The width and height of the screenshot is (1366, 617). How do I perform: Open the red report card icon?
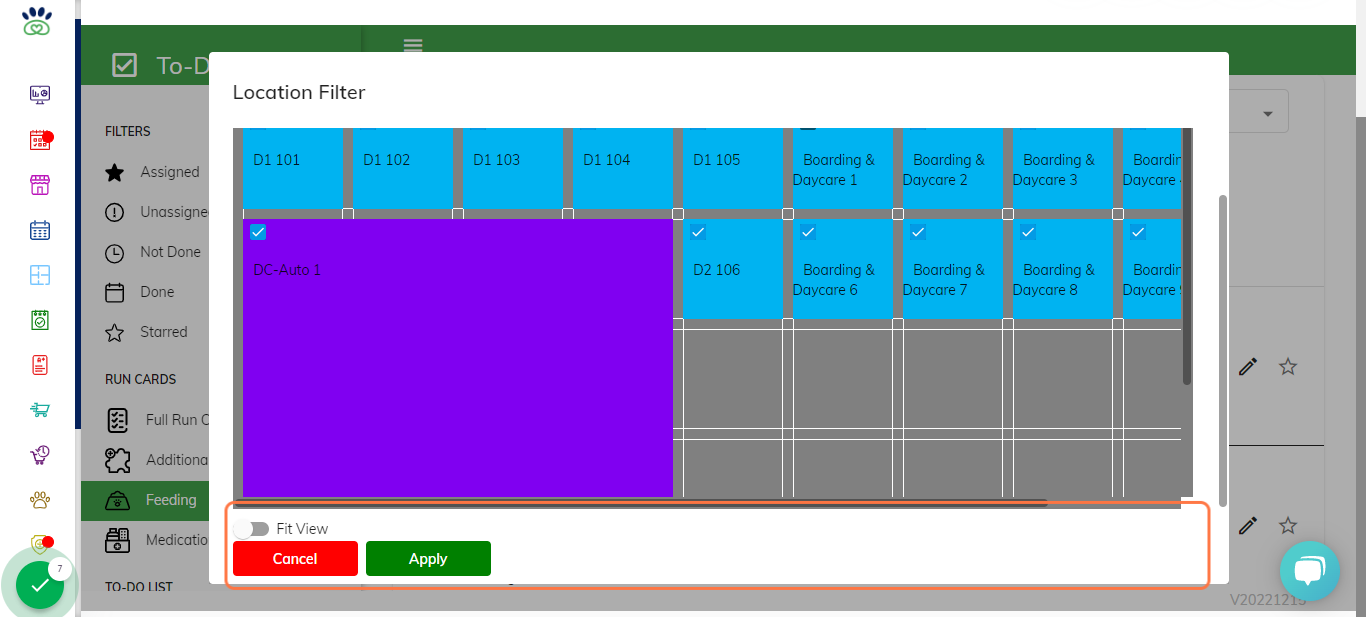point(40,365)
